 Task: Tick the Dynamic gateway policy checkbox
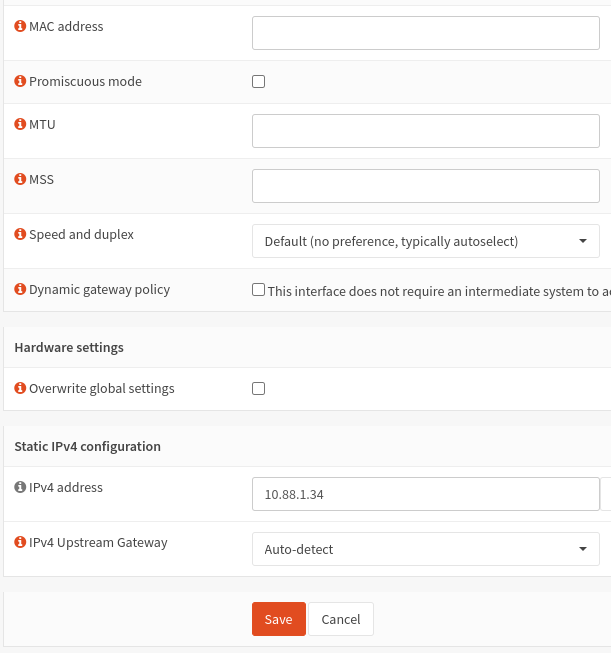(258, 289)
